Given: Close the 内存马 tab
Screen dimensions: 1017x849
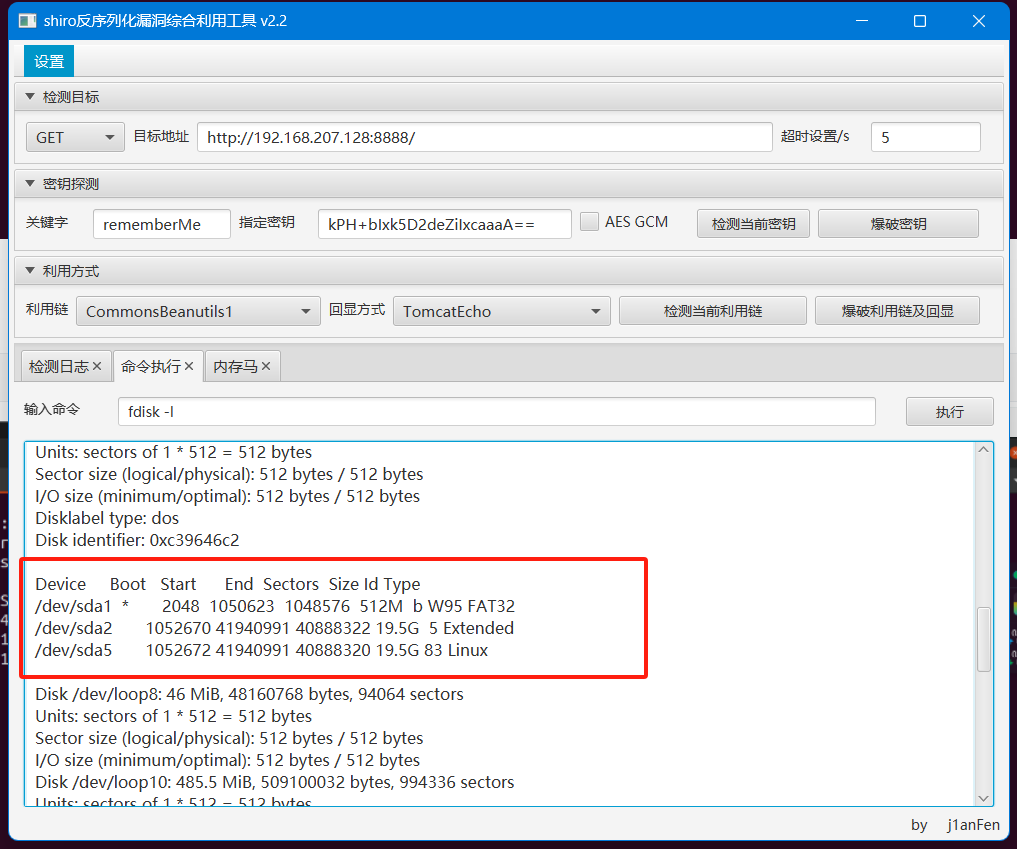Looking at the screenshot, I should coord(266,366).
